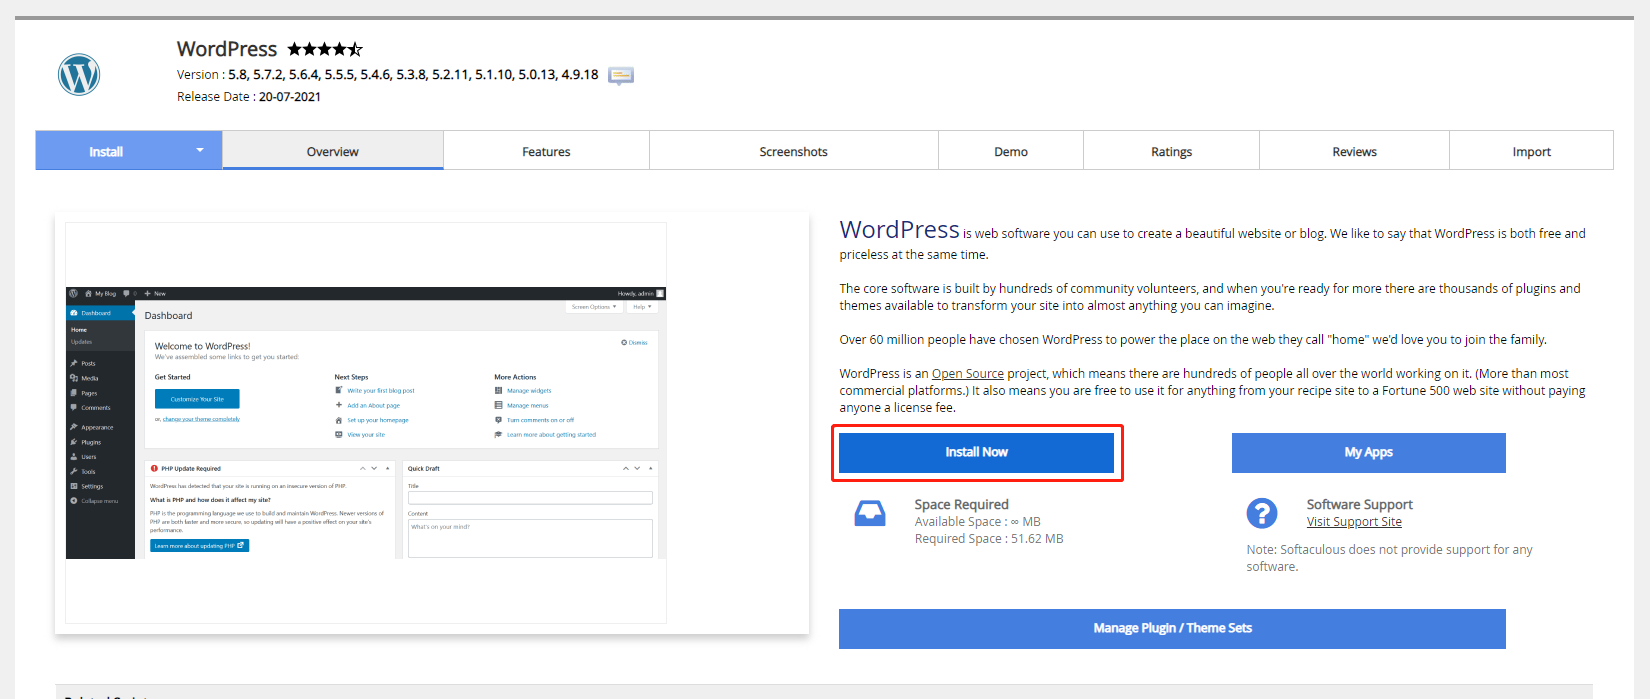Open the Features tab
The image size is (1650, 699).
(546, 152)
